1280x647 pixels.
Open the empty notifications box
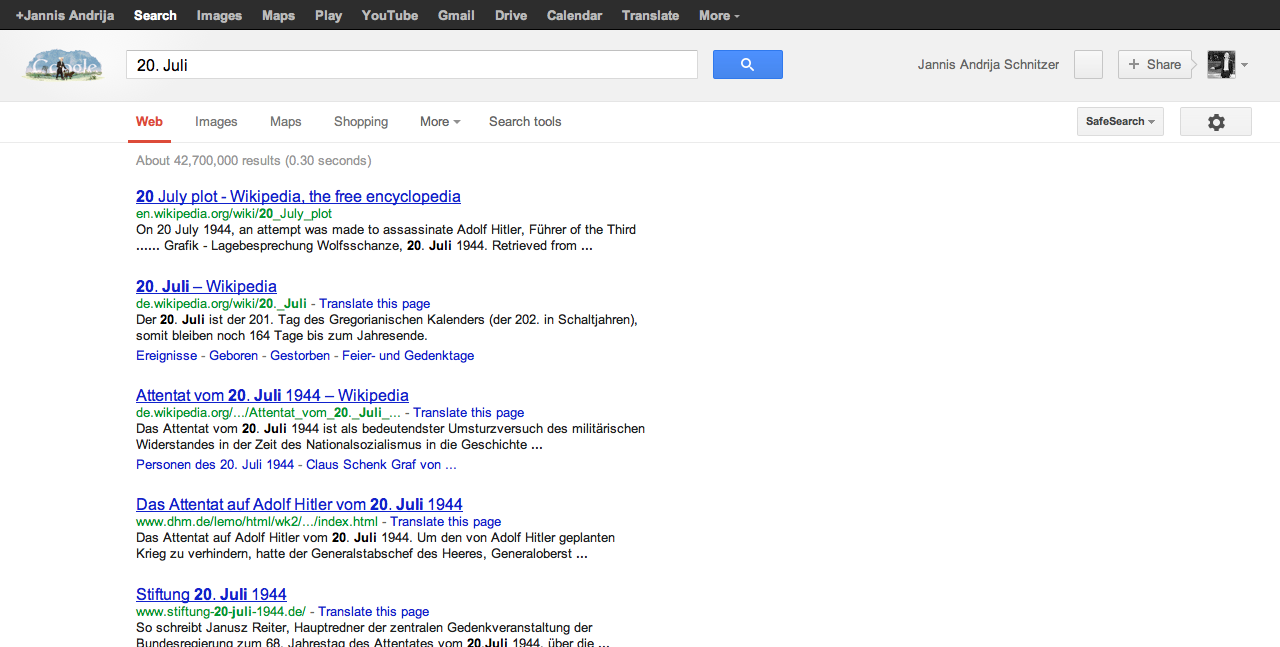coord(1088,64)
